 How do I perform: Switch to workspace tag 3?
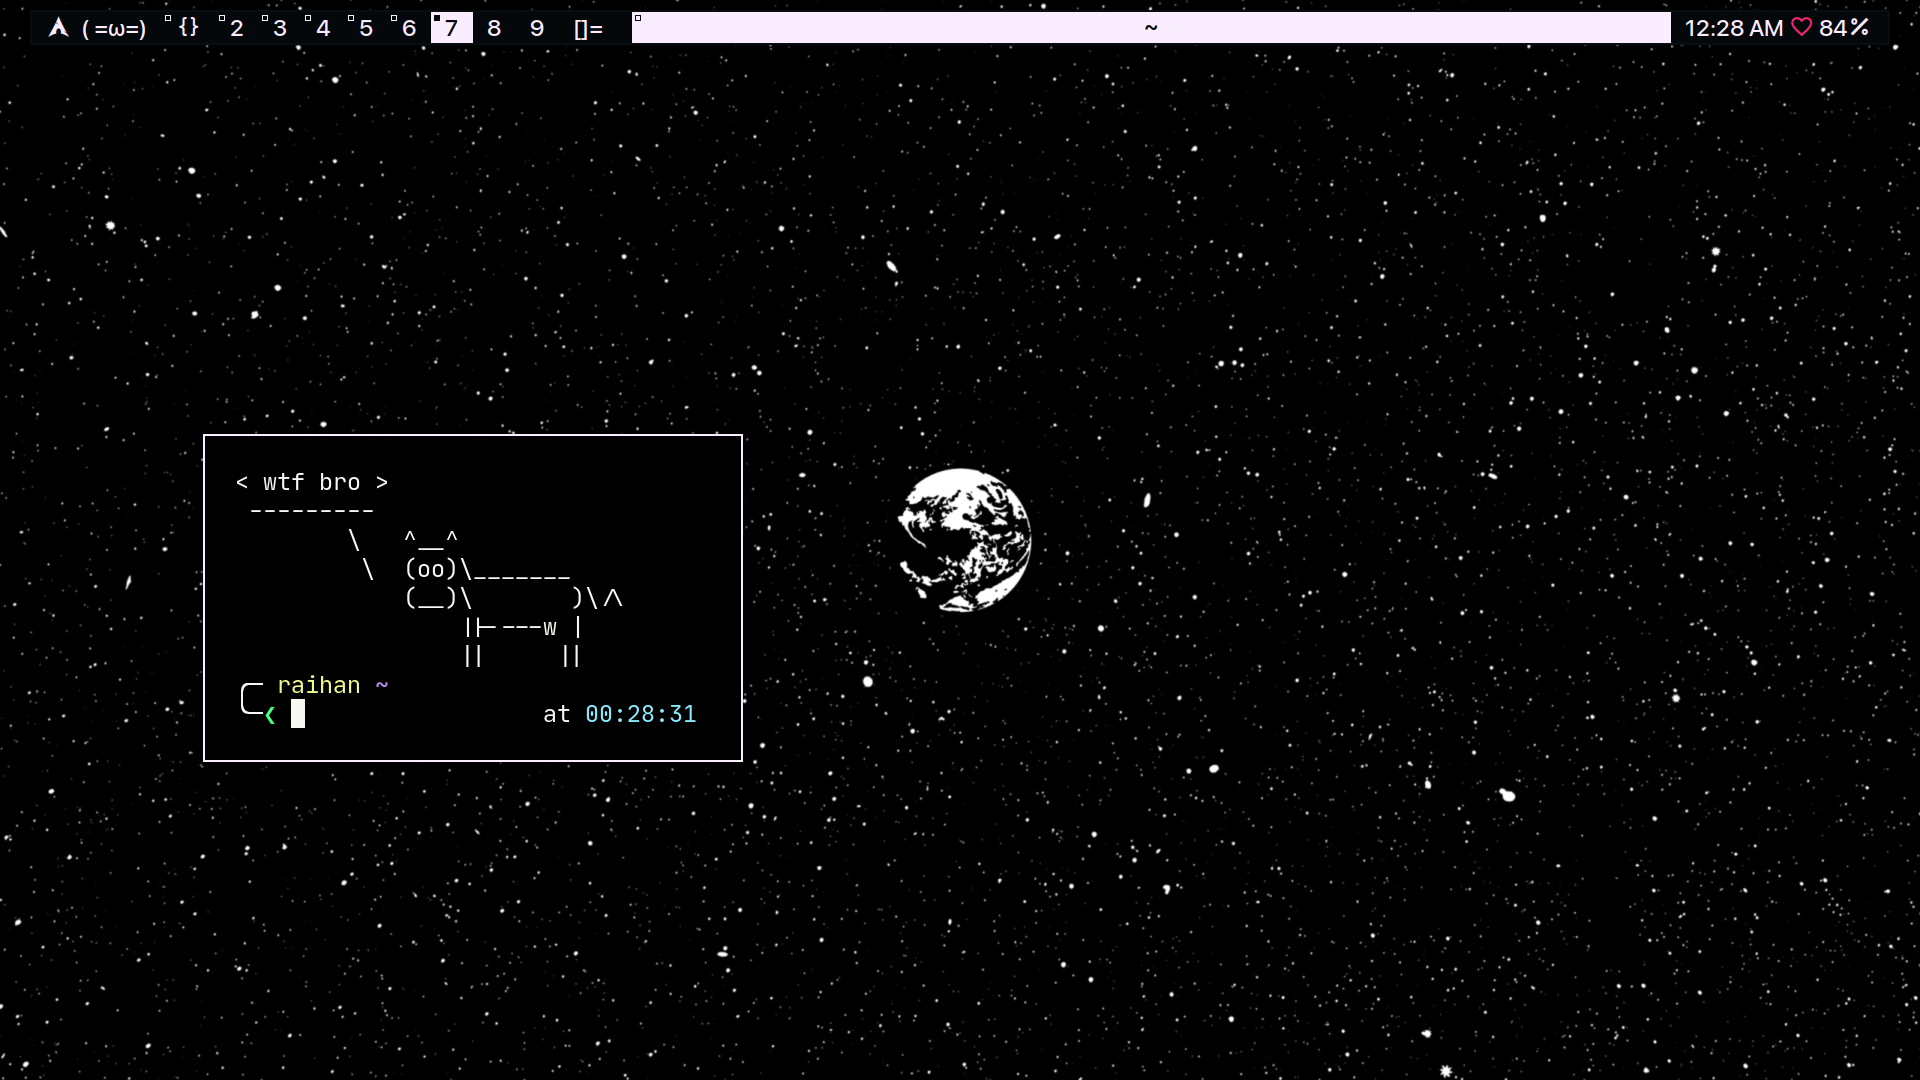[279, 28]
